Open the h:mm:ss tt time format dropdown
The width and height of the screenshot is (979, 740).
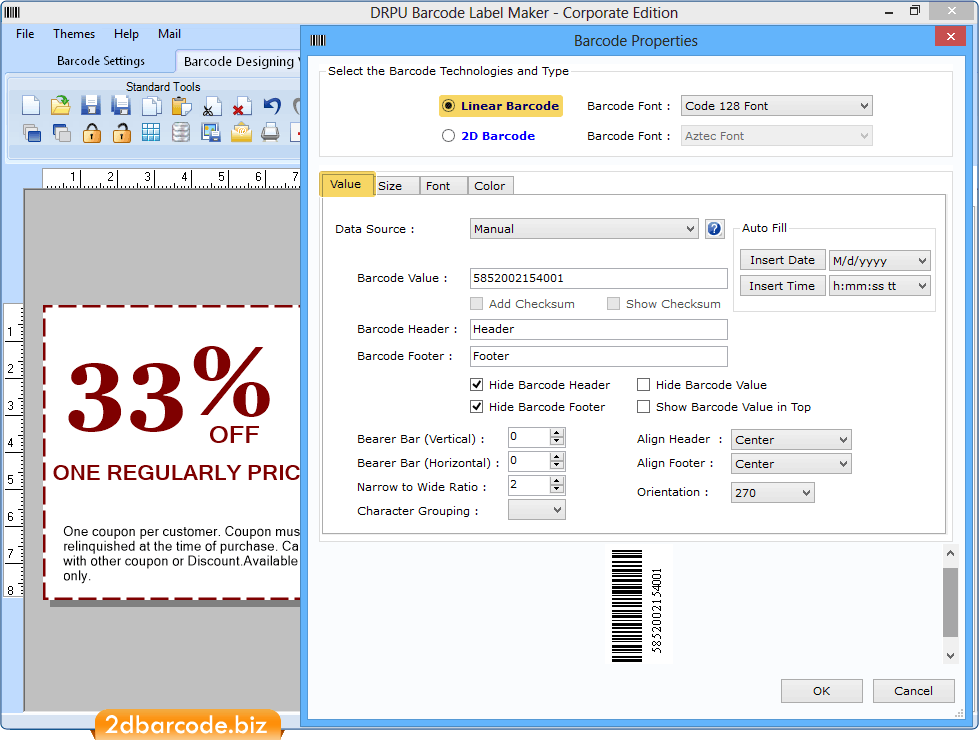pos(879,286)
